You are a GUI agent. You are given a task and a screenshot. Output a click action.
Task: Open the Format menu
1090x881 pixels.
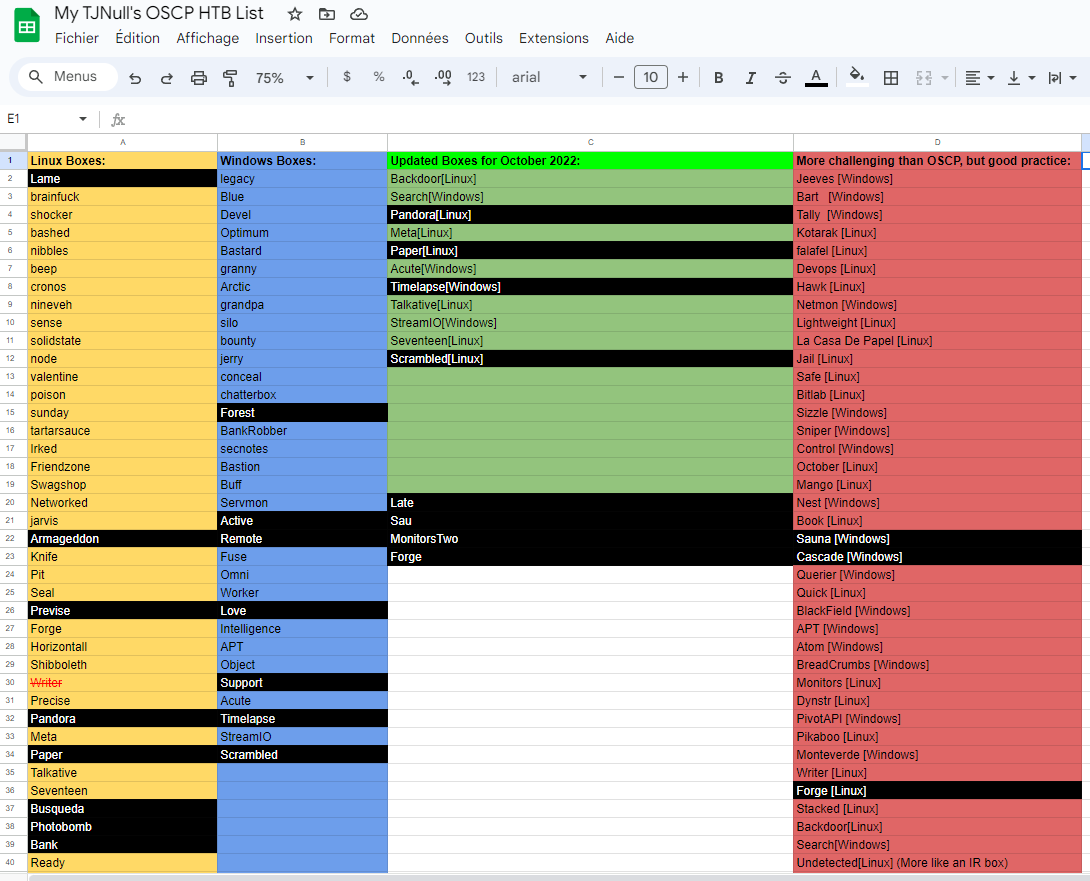[x=352, y=38]
